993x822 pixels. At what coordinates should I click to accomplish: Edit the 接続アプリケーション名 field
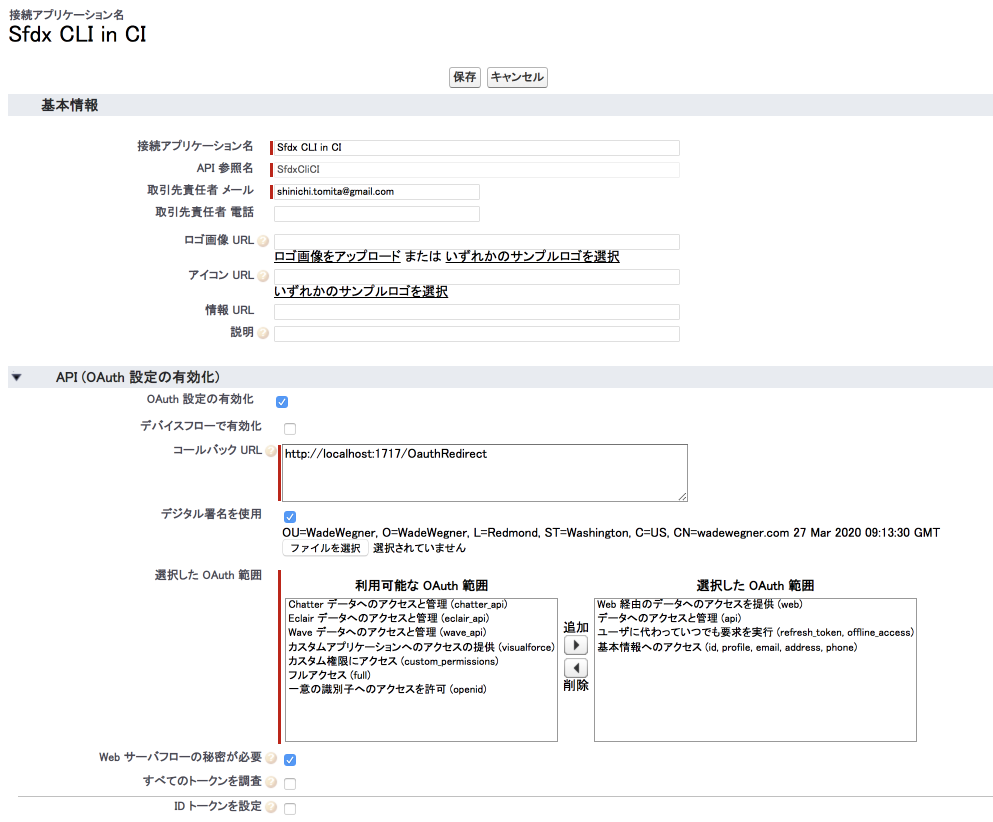[x=476, y=148]
